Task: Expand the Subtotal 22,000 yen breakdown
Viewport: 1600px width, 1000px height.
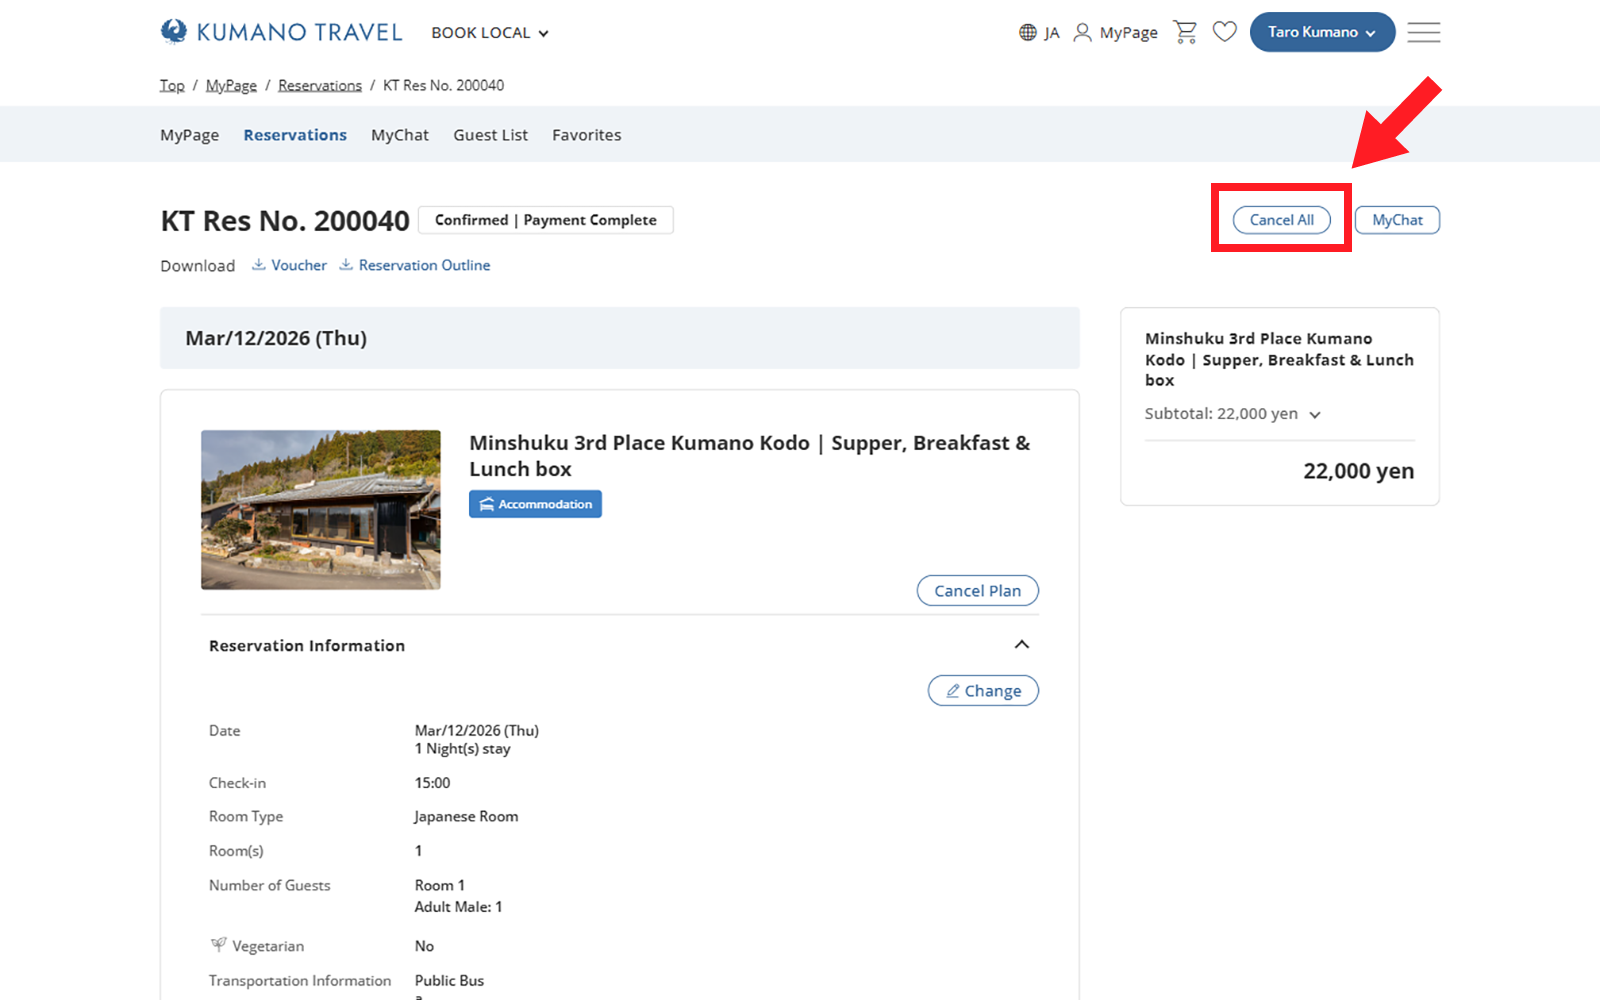Action: click(1314, 414)
